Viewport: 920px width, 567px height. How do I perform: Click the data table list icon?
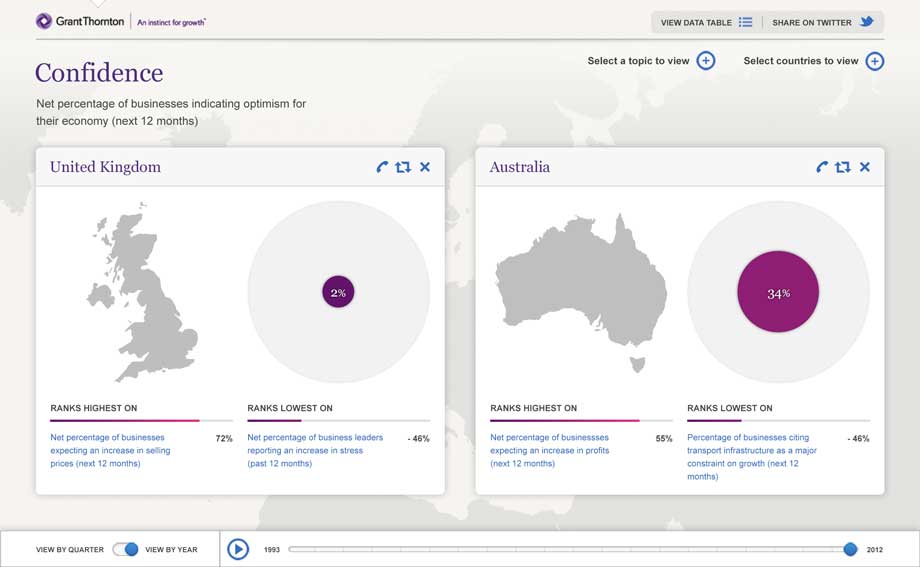point(745,22)
